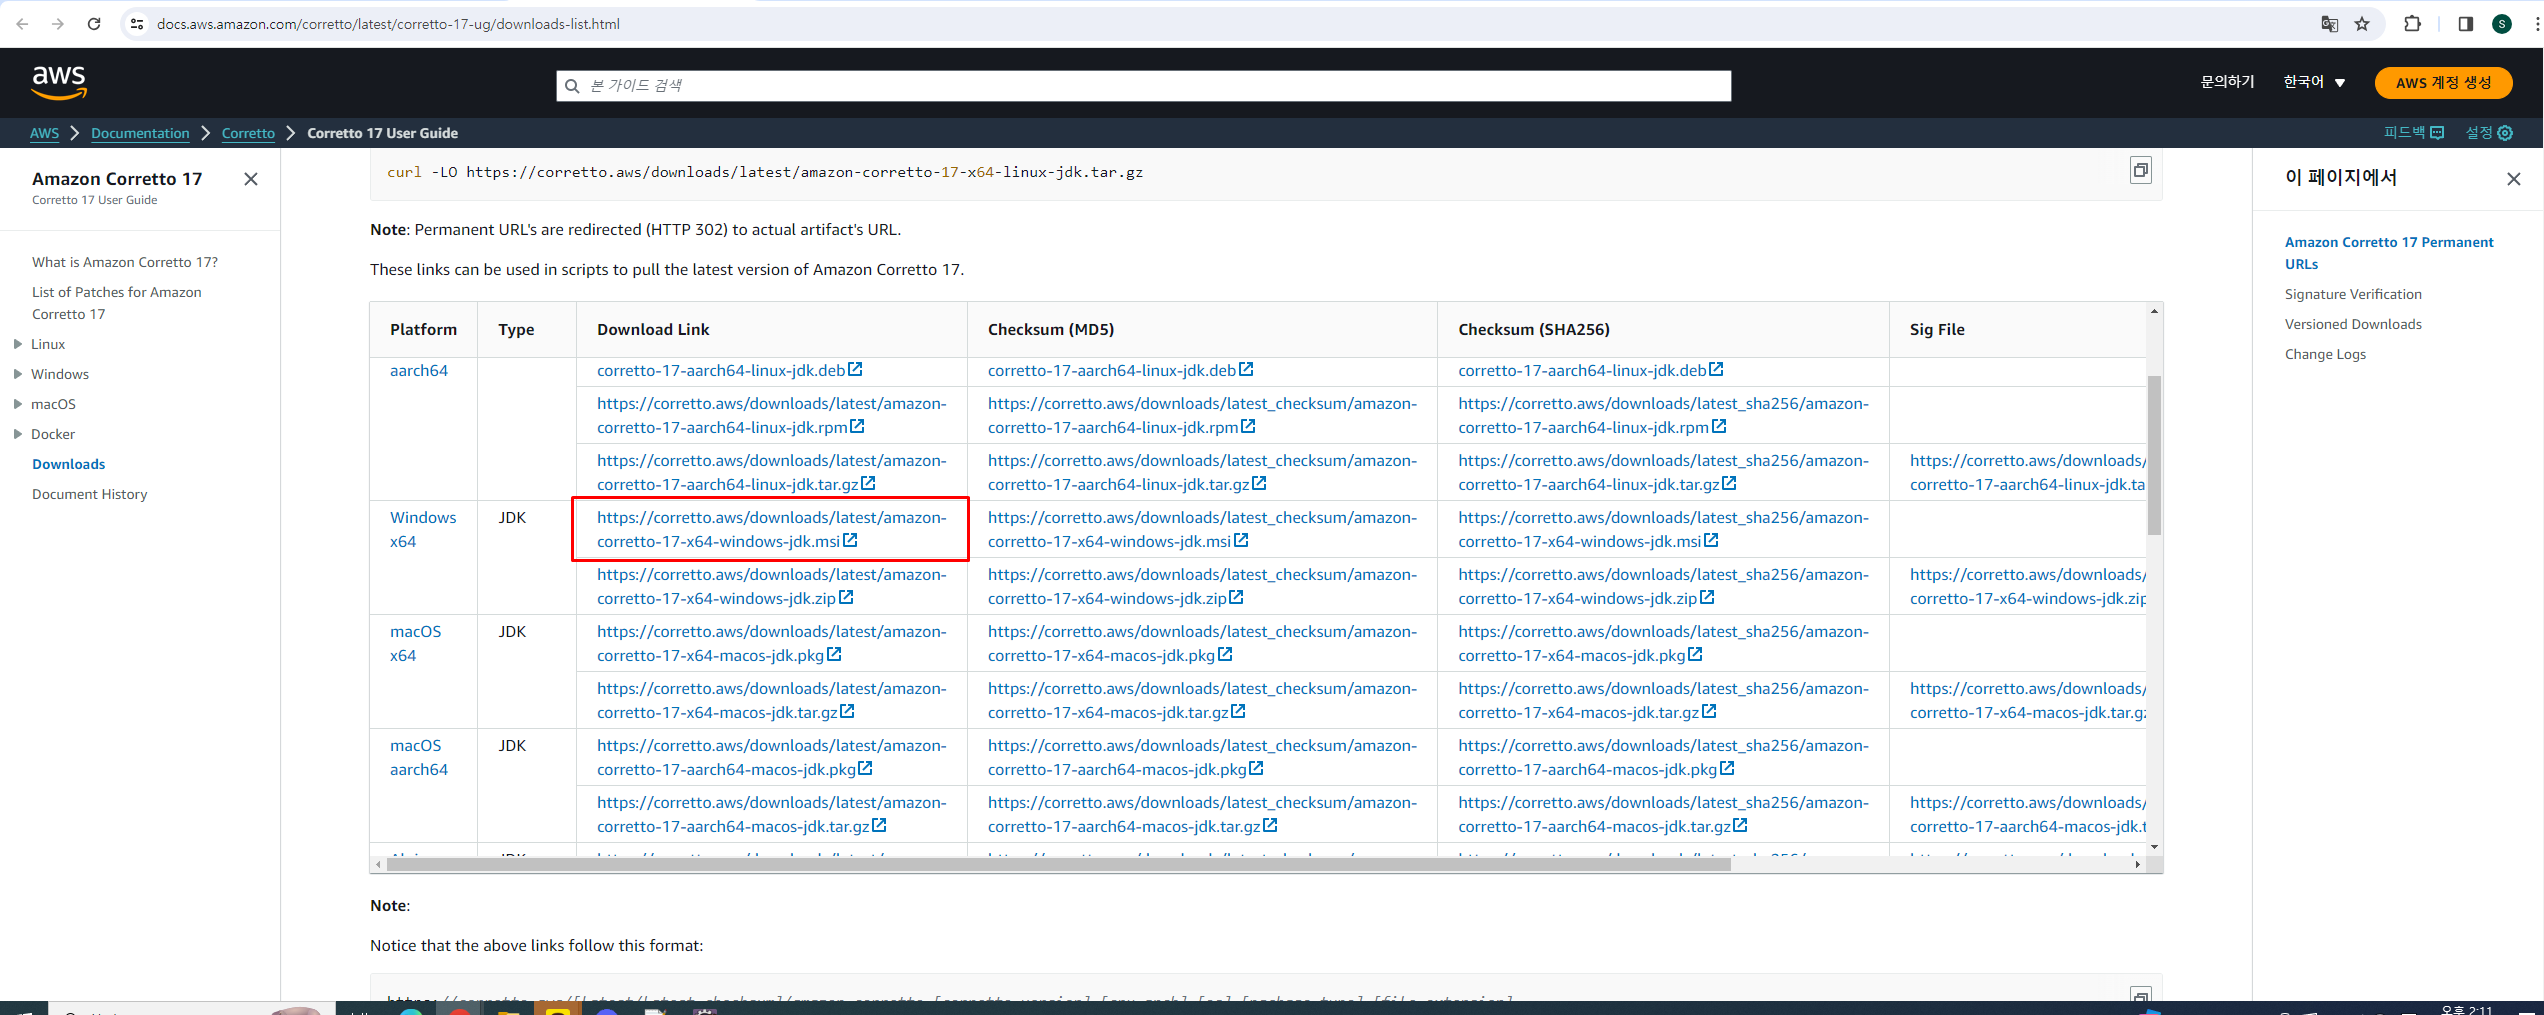Reload the page with refresh icon

click(94, 24)
